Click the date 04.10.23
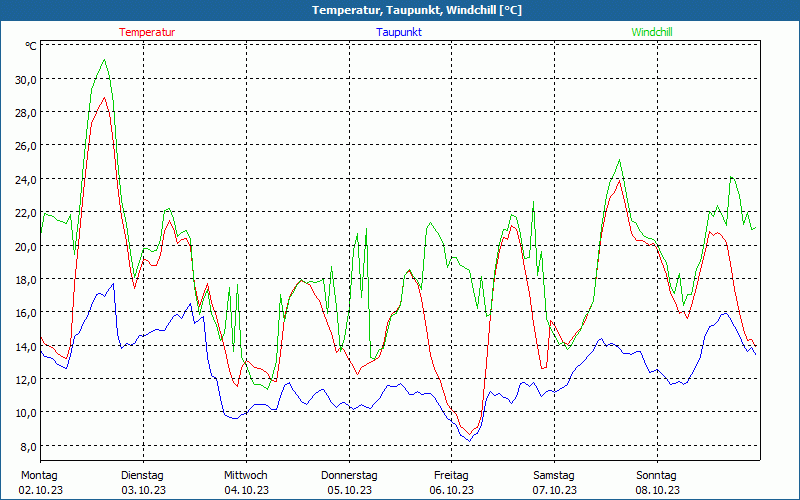This screenshot has width=800, height=500. pyautogui.click(x=246, y=490)
